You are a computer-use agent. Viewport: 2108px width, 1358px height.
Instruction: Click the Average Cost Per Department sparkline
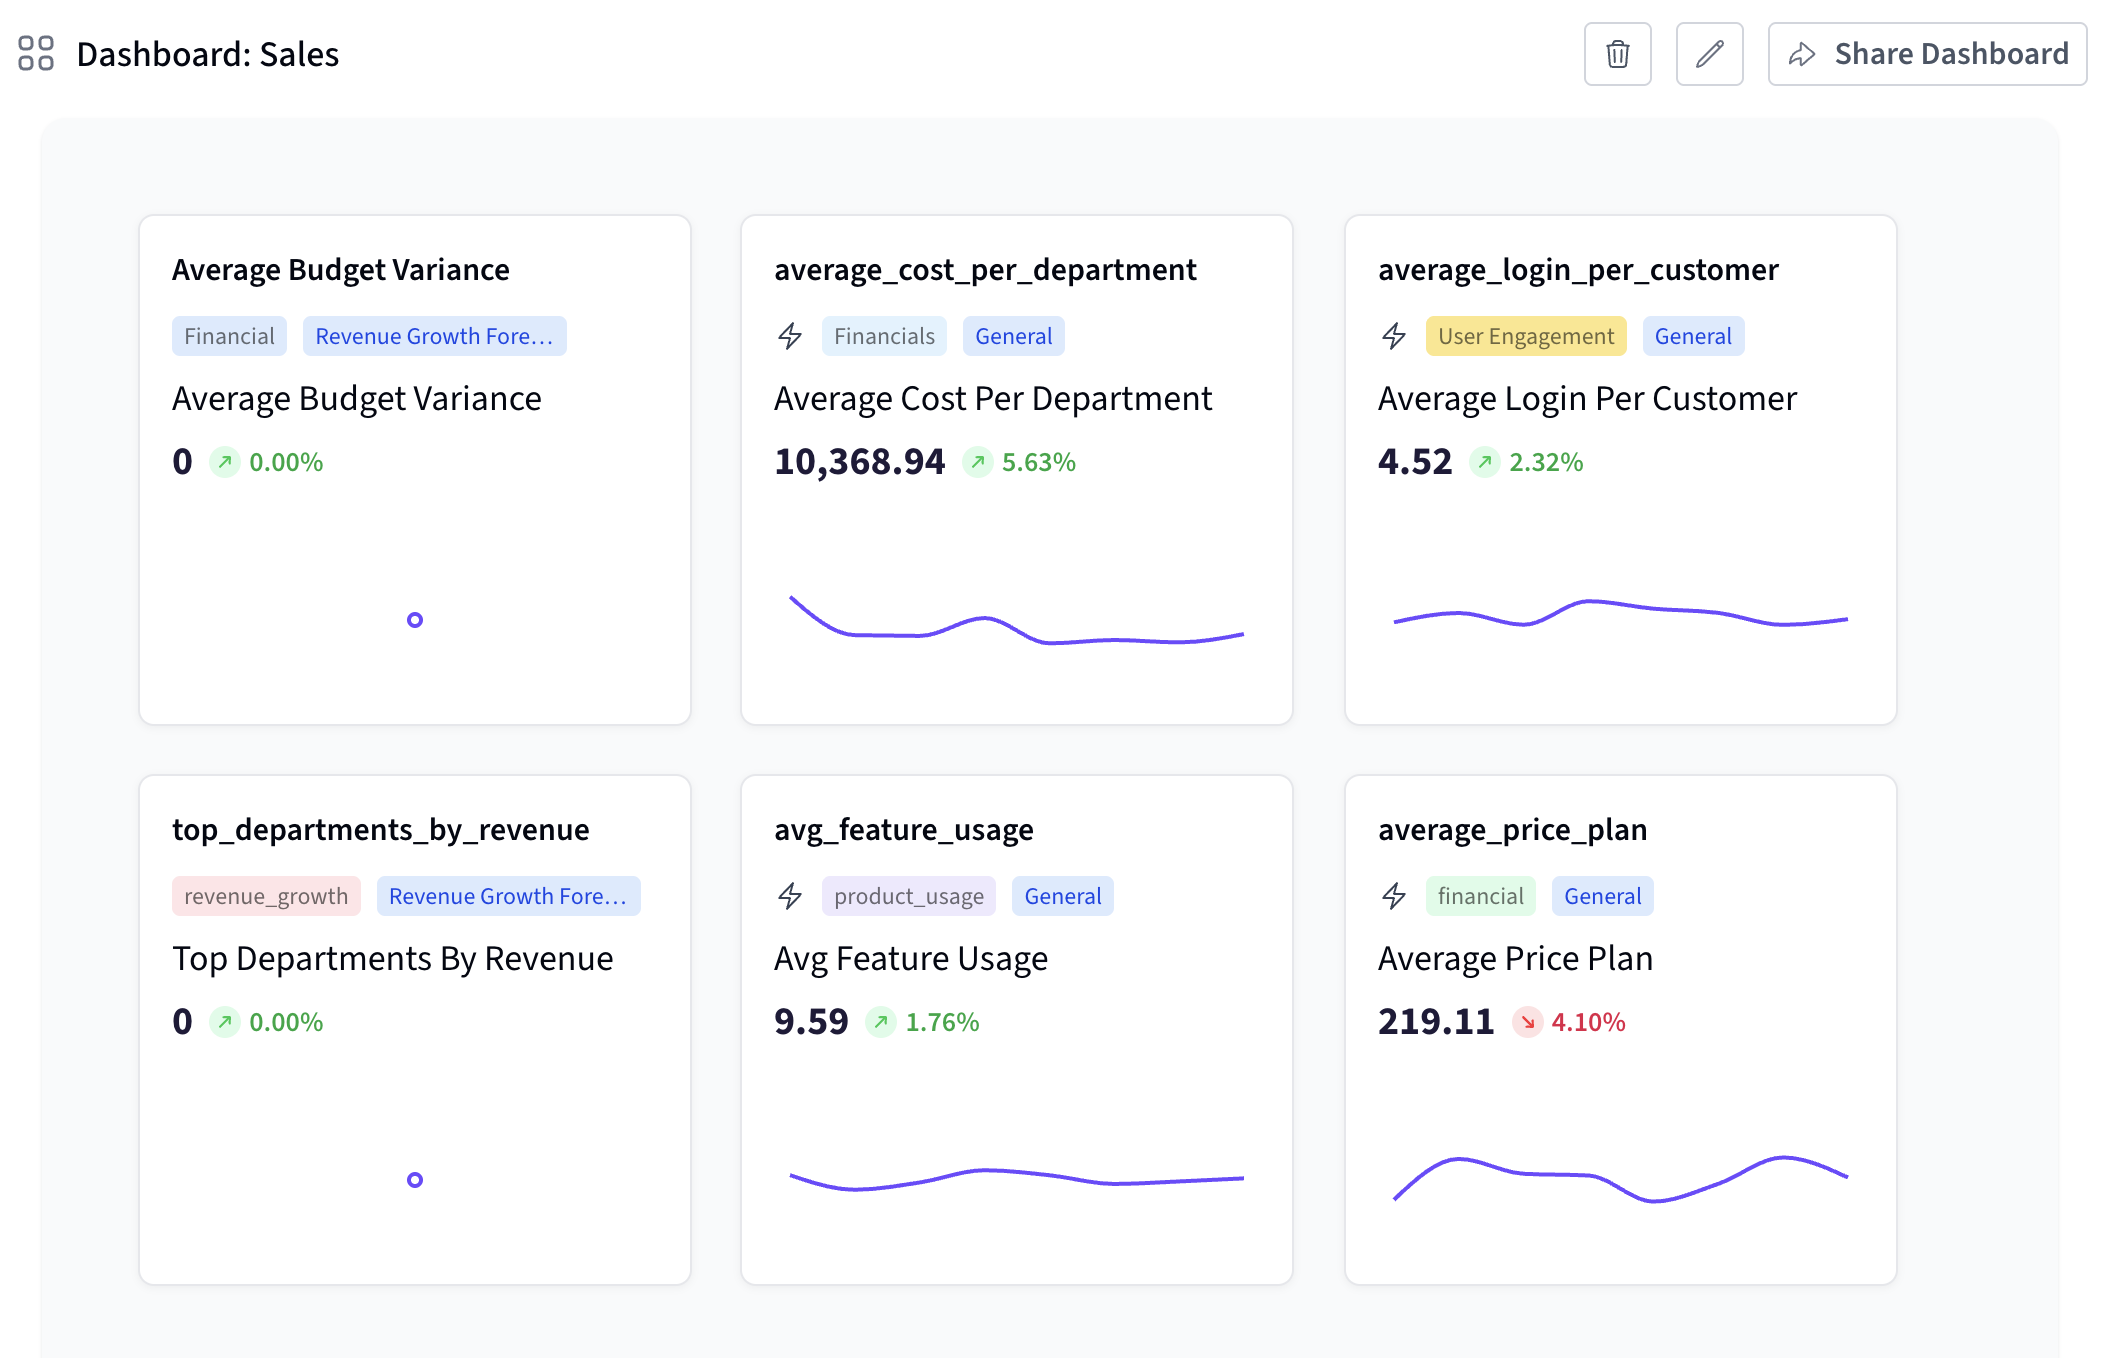tap(1017, 620)
